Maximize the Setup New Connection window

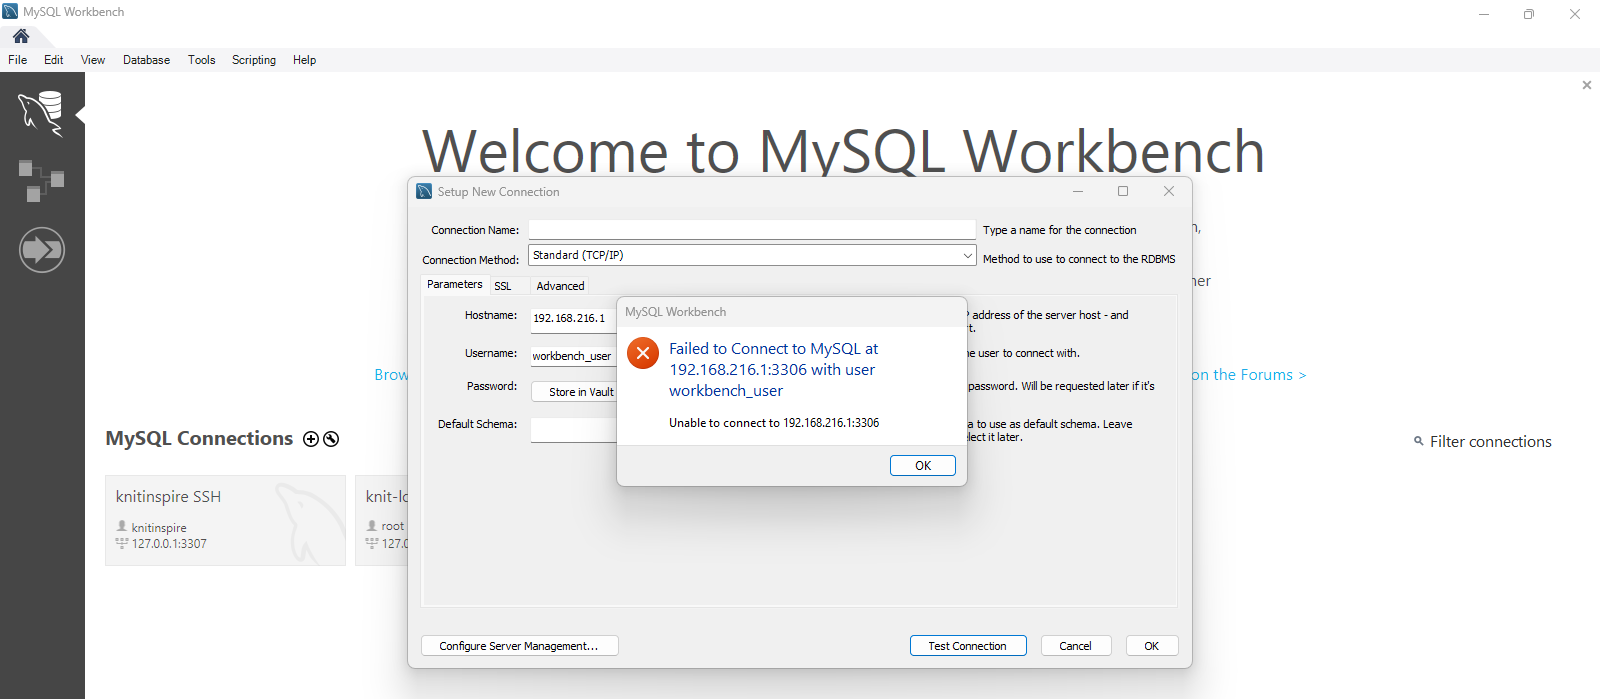pyautogui.click(x=1123, y=191)
